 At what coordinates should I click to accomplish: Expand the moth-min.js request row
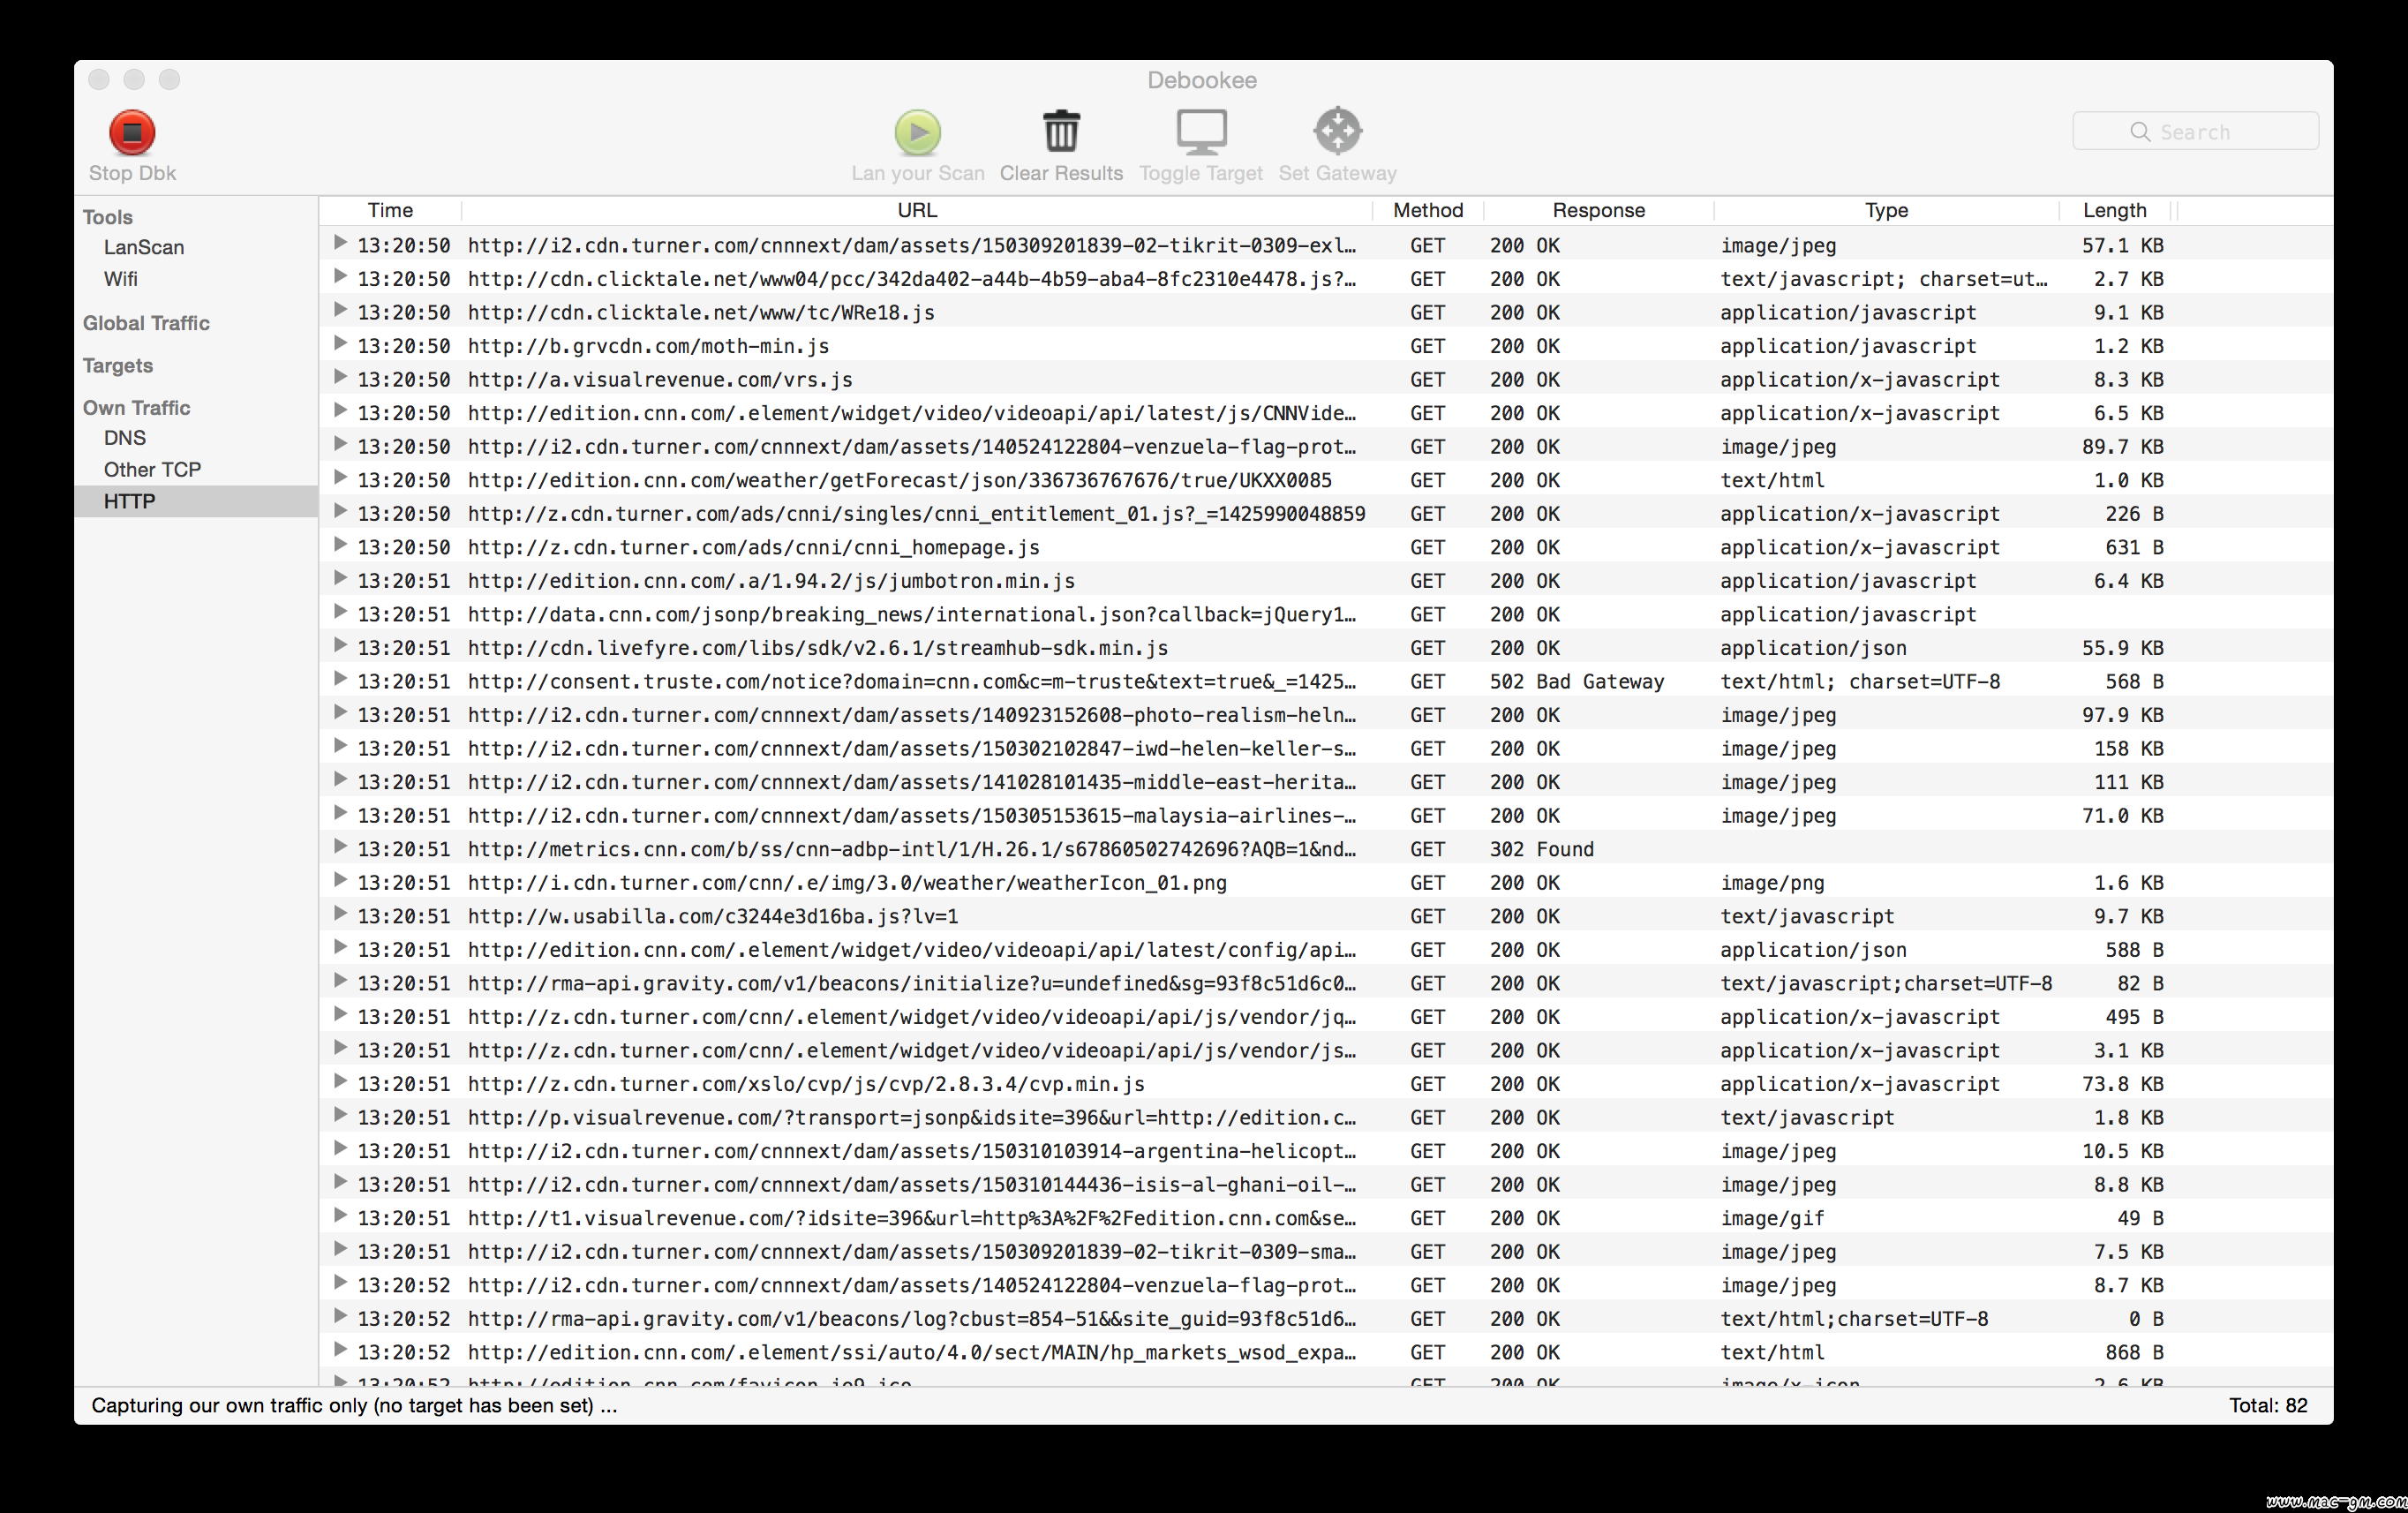pyautogui.click(x=340, y=345)
